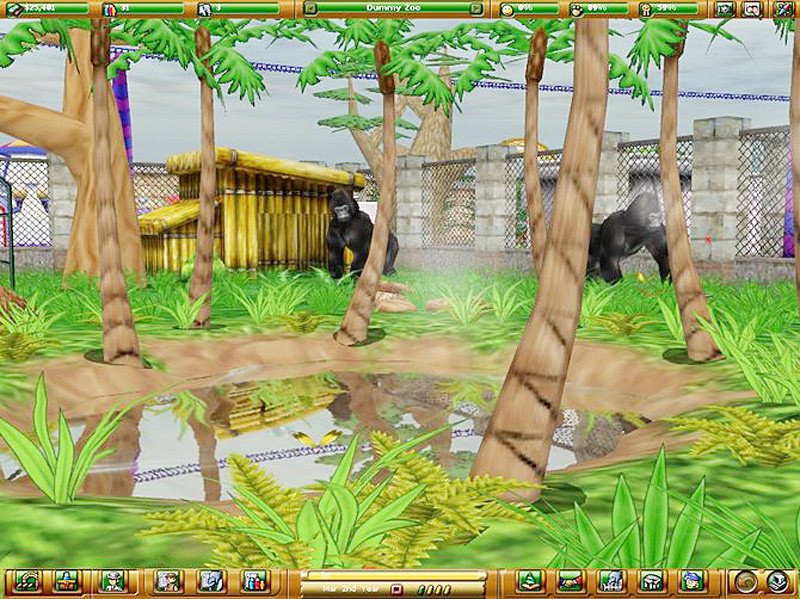Open the handshake trade icon
The width and height of the screenshot is (800, 599).
(570, 581)
